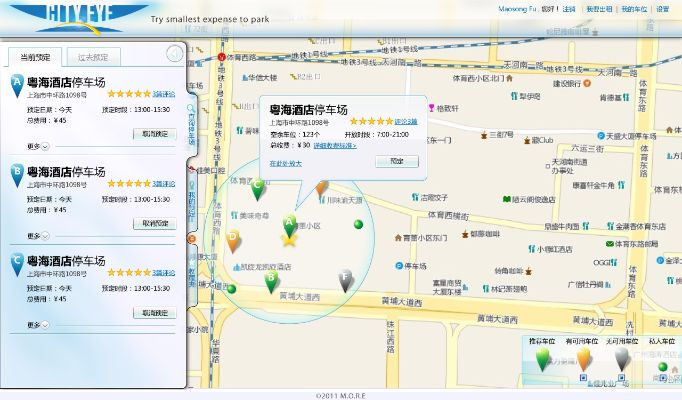Toggle checkbox under green private-spot legend dot
Viewport: 682px width, 400px height.
click(x=663, y=378)
